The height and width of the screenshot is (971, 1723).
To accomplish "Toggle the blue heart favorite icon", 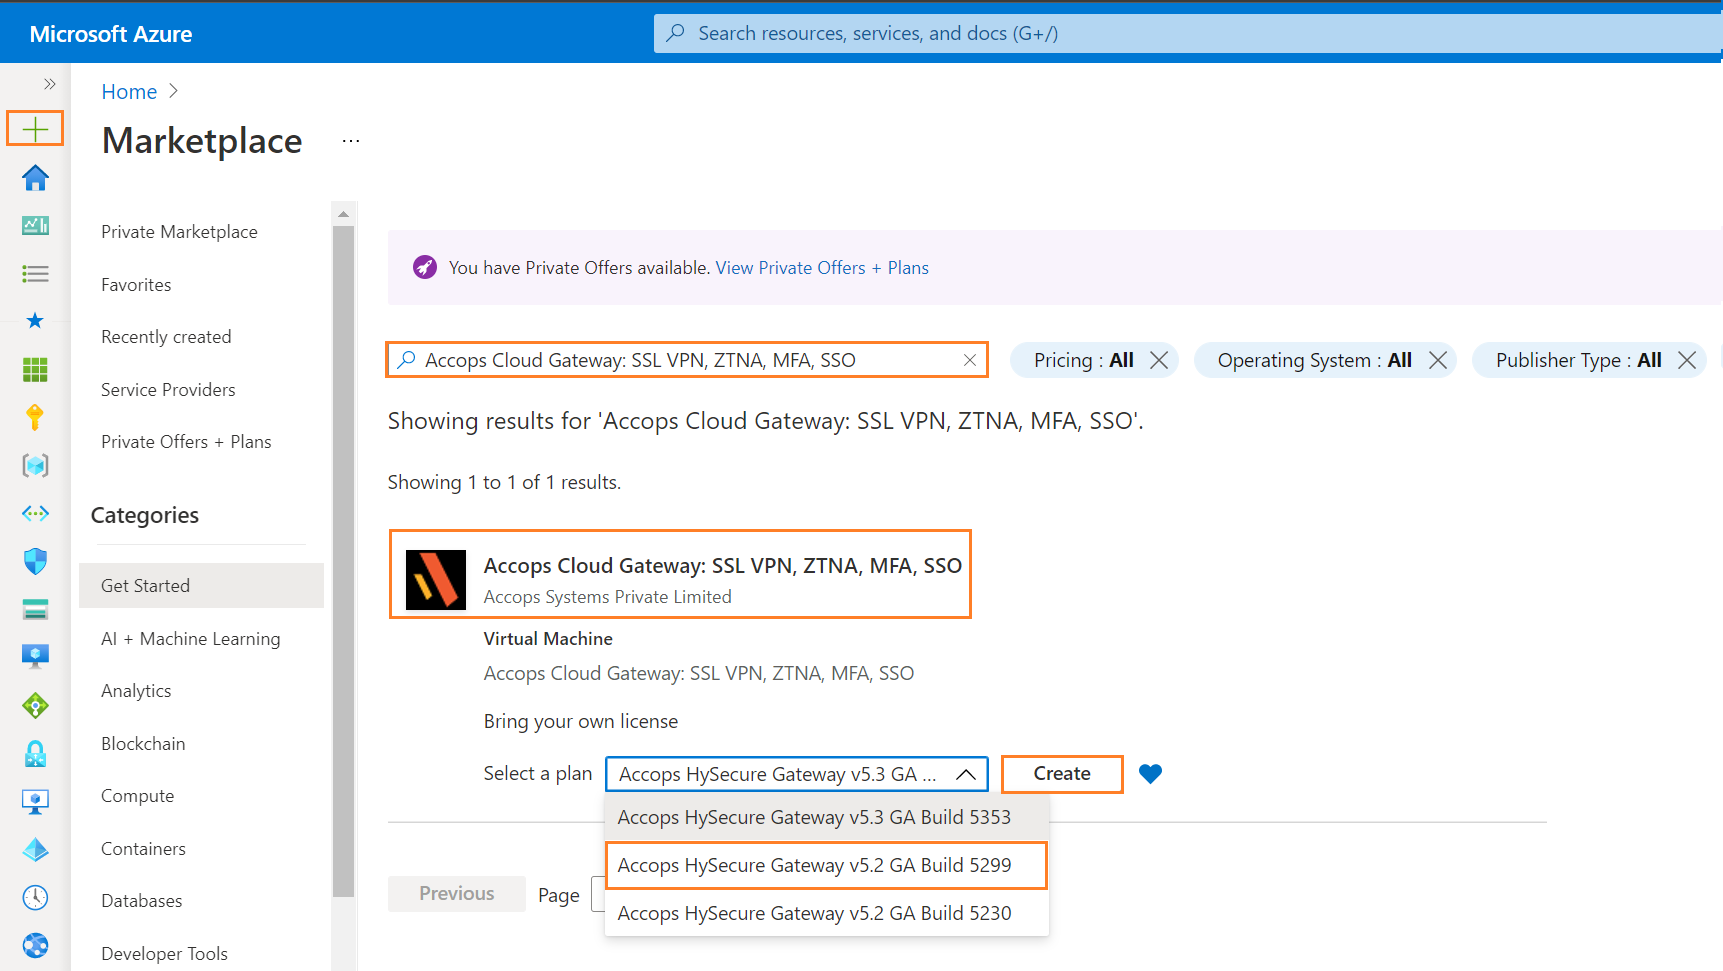I will tap(1151, 774).
